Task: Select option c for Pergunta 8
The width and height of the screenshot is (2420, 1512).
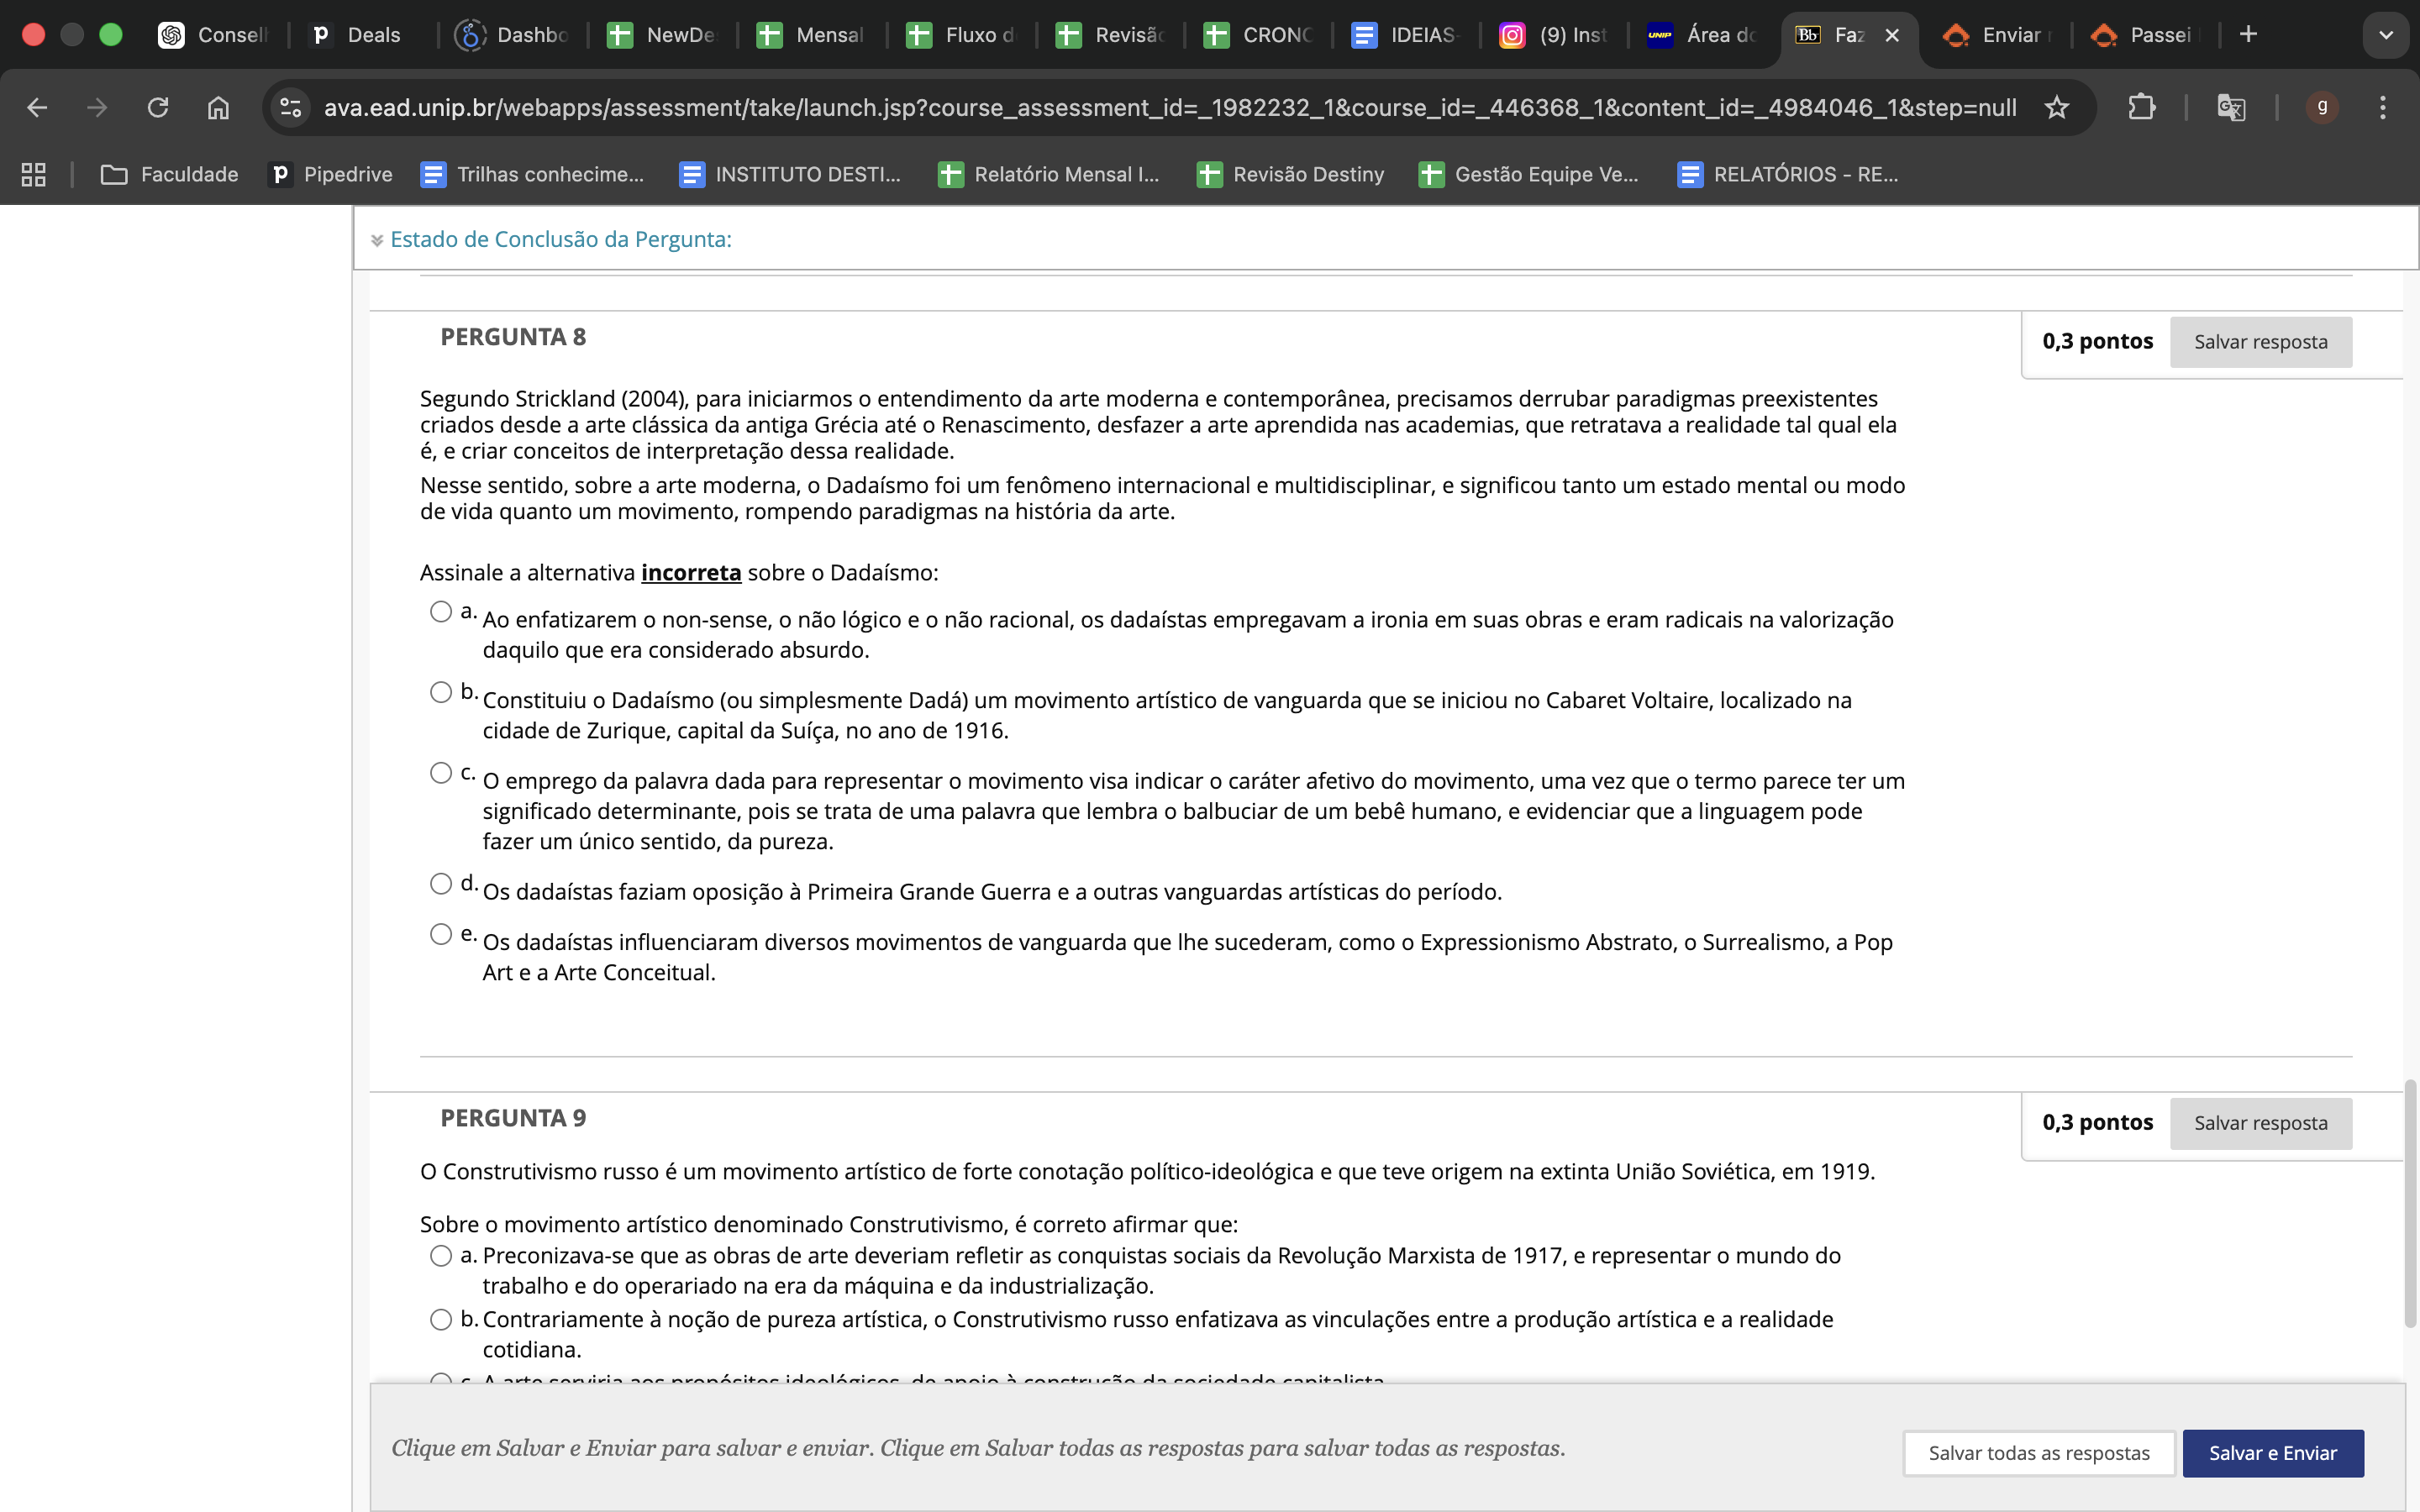Action: (x=441, y=773)
